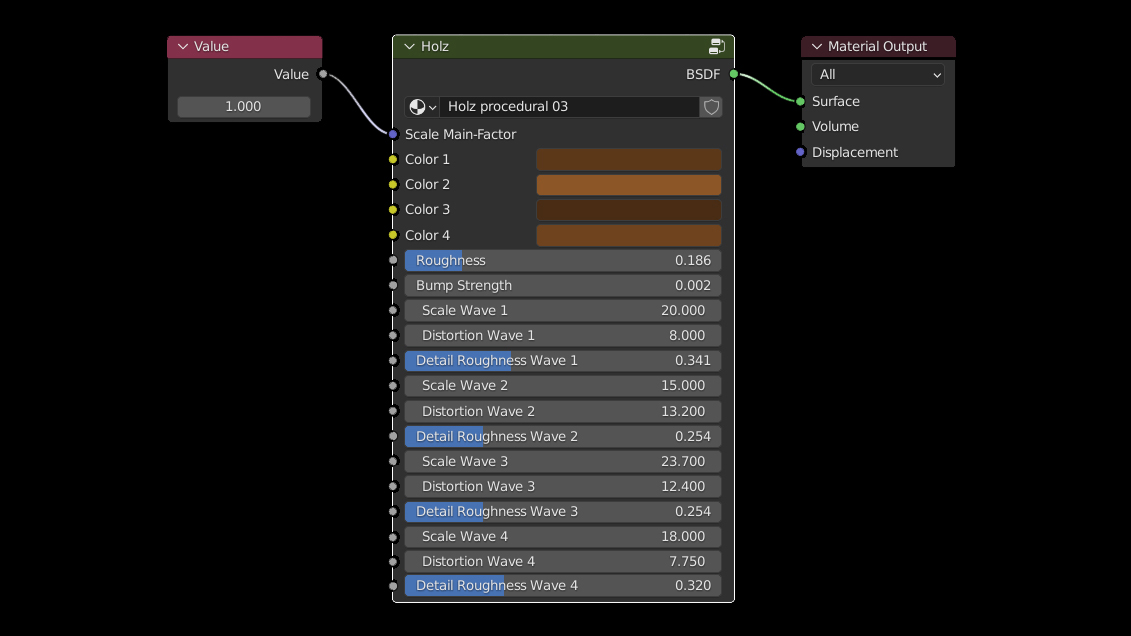The width and height of the screenshot is (1131, 636).
Task: Click the Roughness slider
Action: tap(562, 261)
